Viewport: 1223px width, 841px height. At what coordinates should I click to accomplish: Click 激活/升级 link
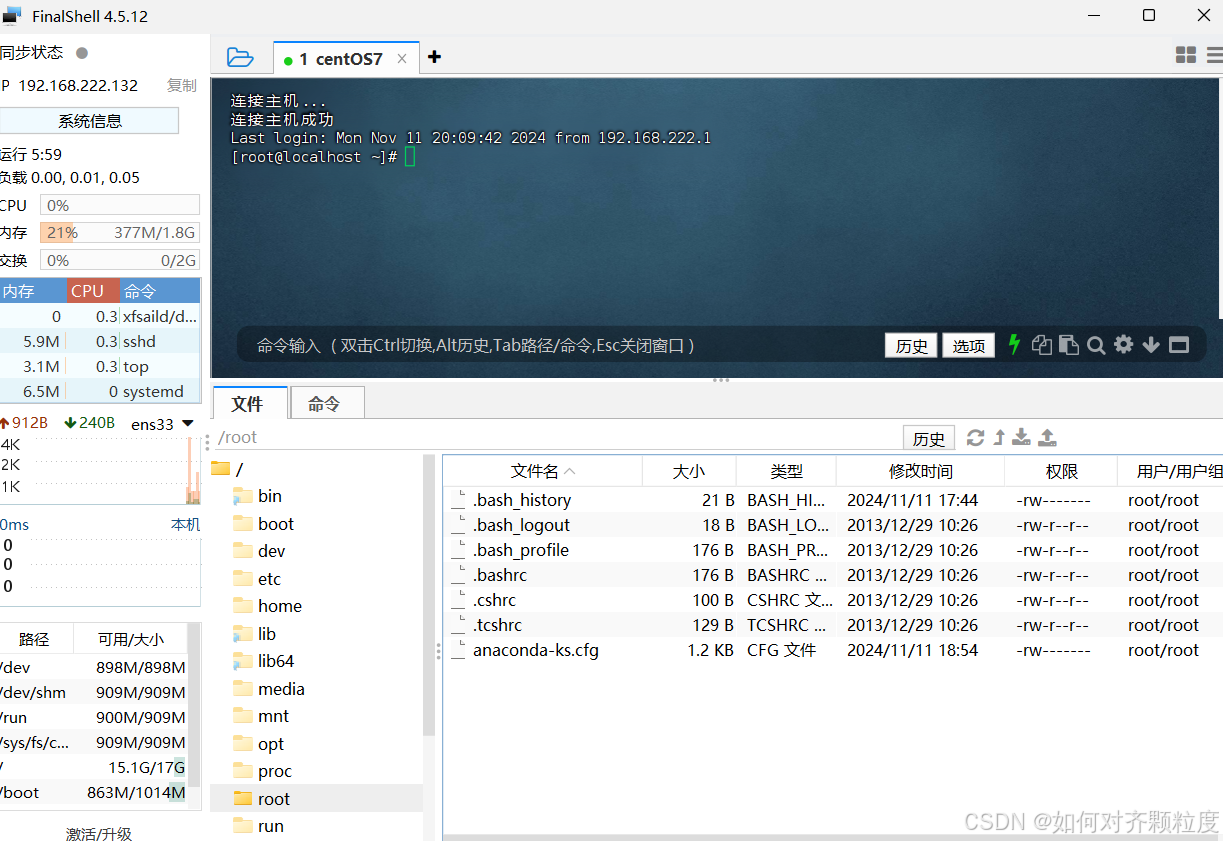[x=99, y=833]
